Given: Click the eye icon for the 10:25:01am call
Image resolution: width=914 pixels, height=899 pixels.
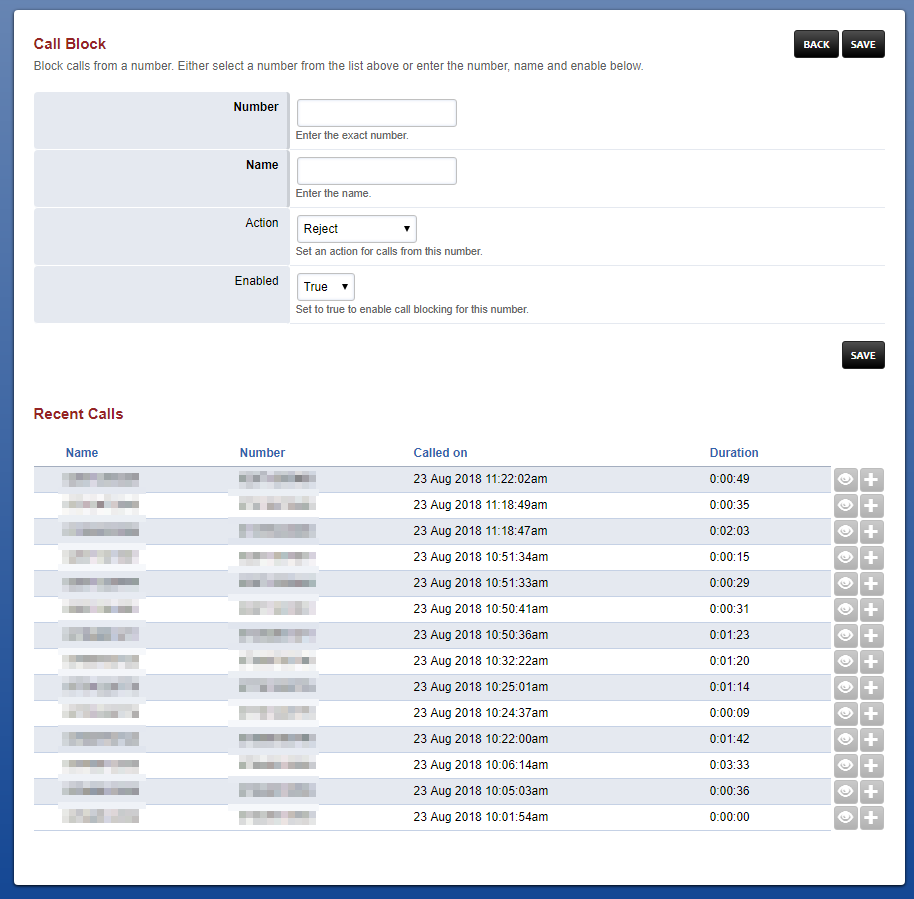Looking at the screenshot, I should pos(845,687).
